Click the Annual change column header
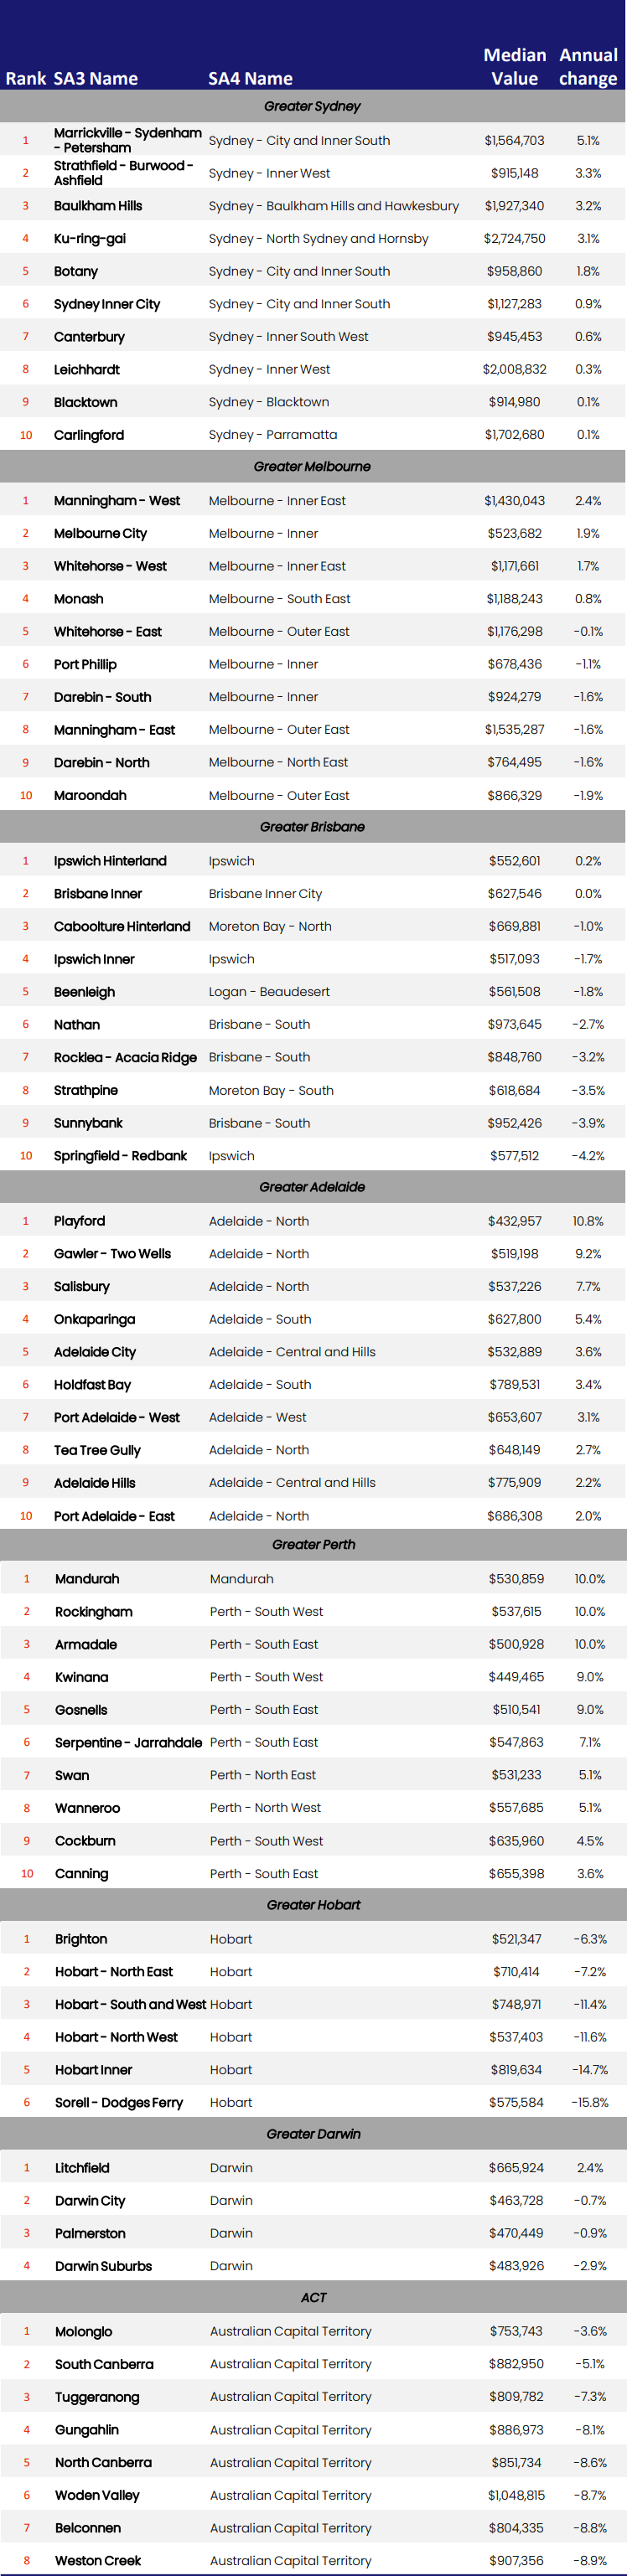Image resolution: width=627 pixels, height=2576 pixels. (x=588, y=67)
